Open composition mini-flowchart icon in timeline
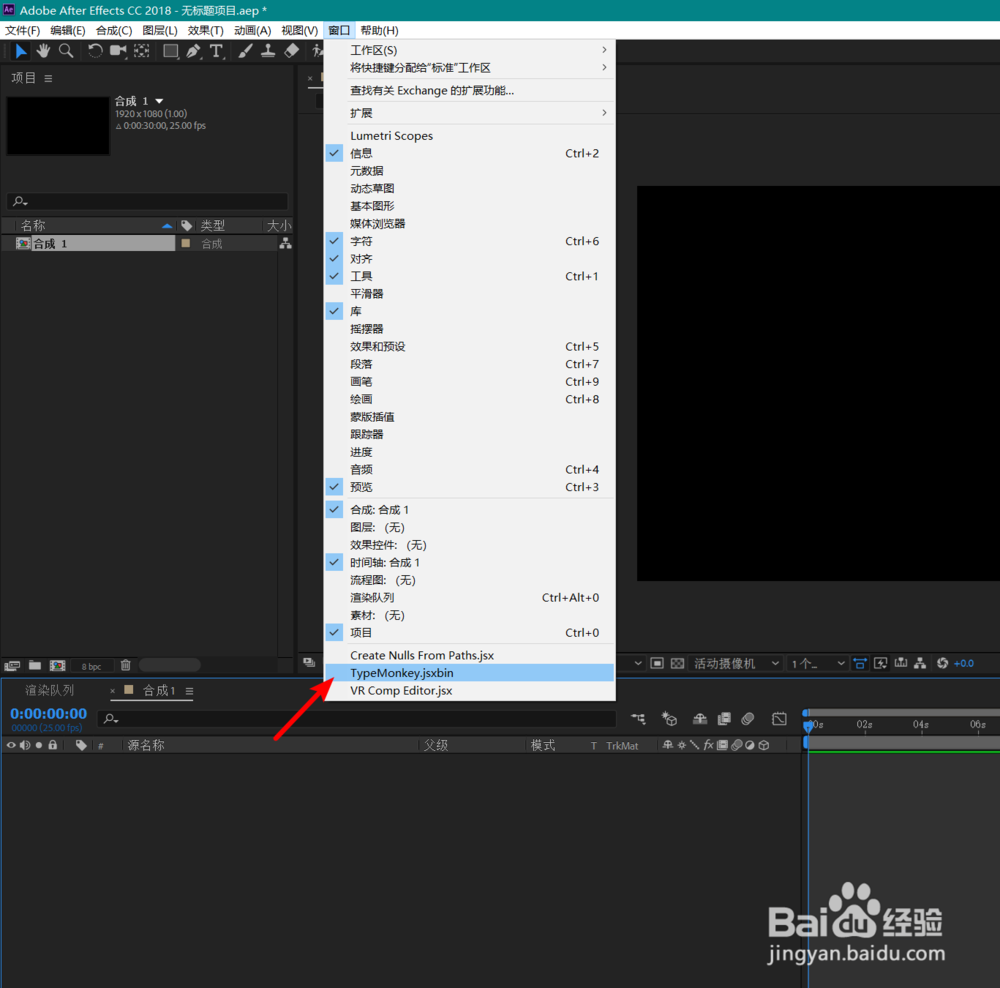 click(x=638, y=719)
